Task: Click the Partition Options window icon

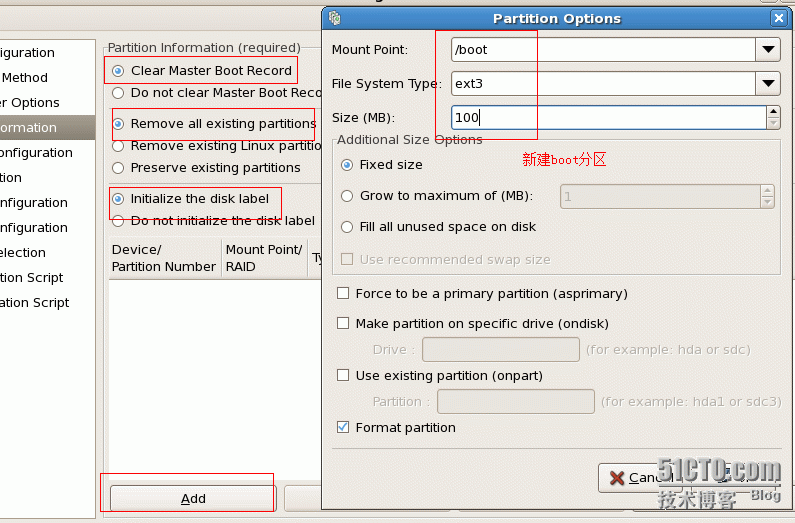Action: [335, 18]
